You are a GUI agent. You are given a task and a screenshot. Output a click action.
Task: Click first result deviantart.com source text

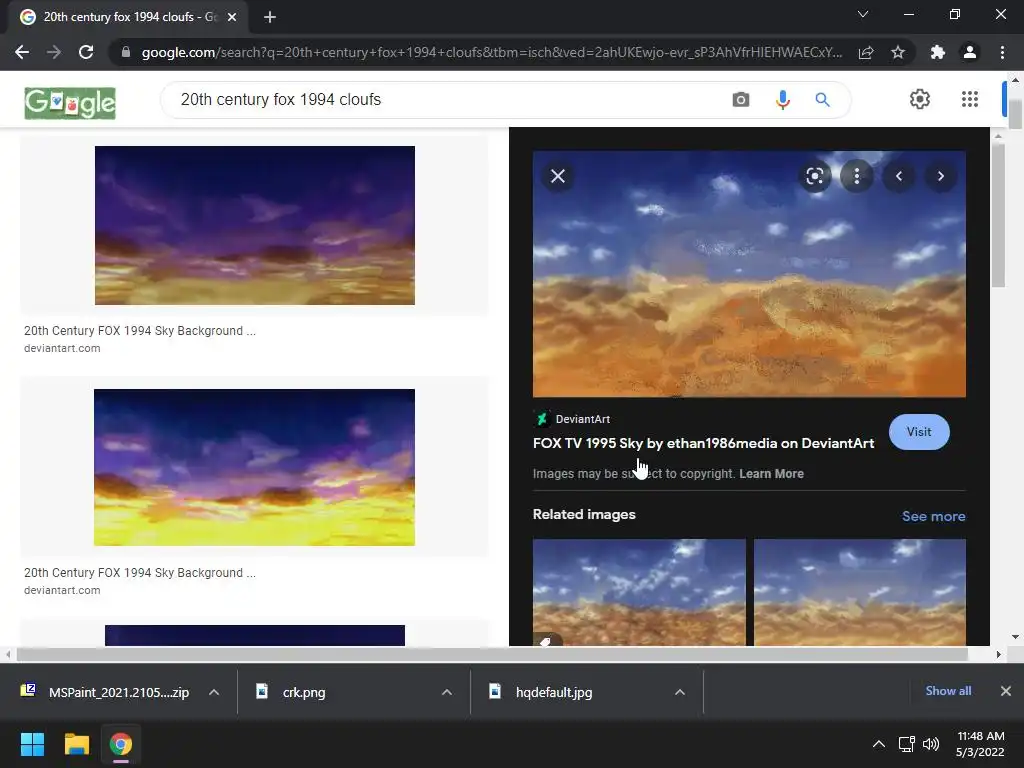(62, 348)
